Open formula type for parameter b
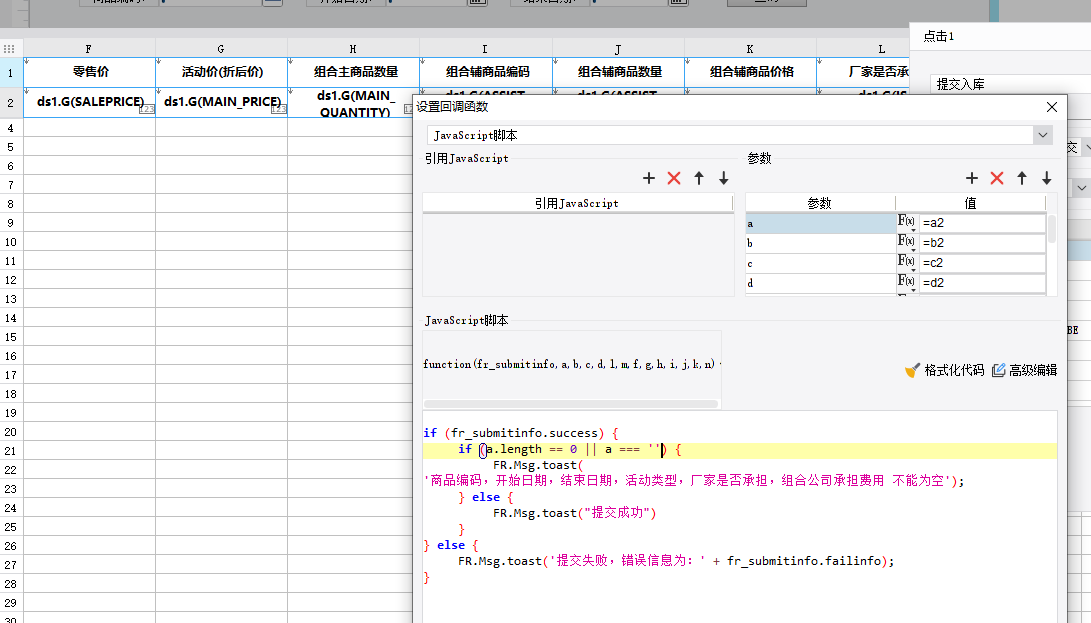The height and width of the screenshot is (623, 1091). 906,242
